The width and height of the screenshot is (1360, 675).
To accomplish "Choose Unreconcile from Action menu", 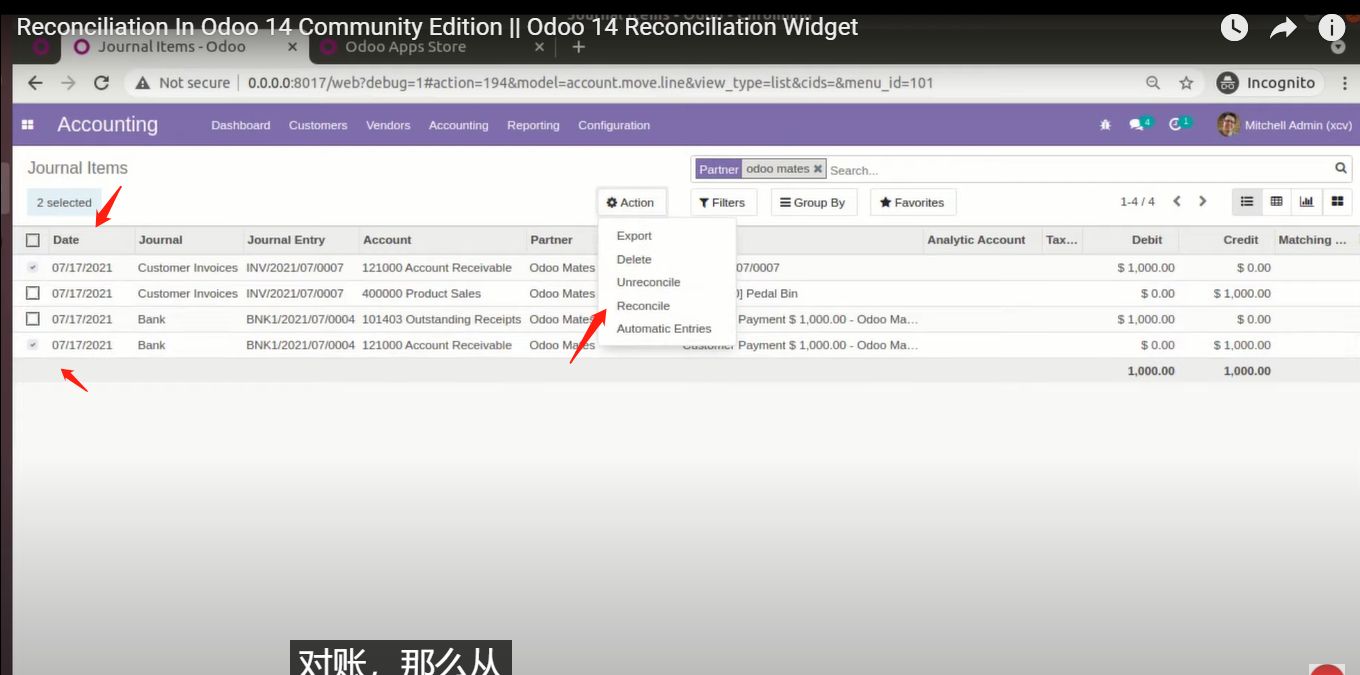I will [x=648, y=282].
